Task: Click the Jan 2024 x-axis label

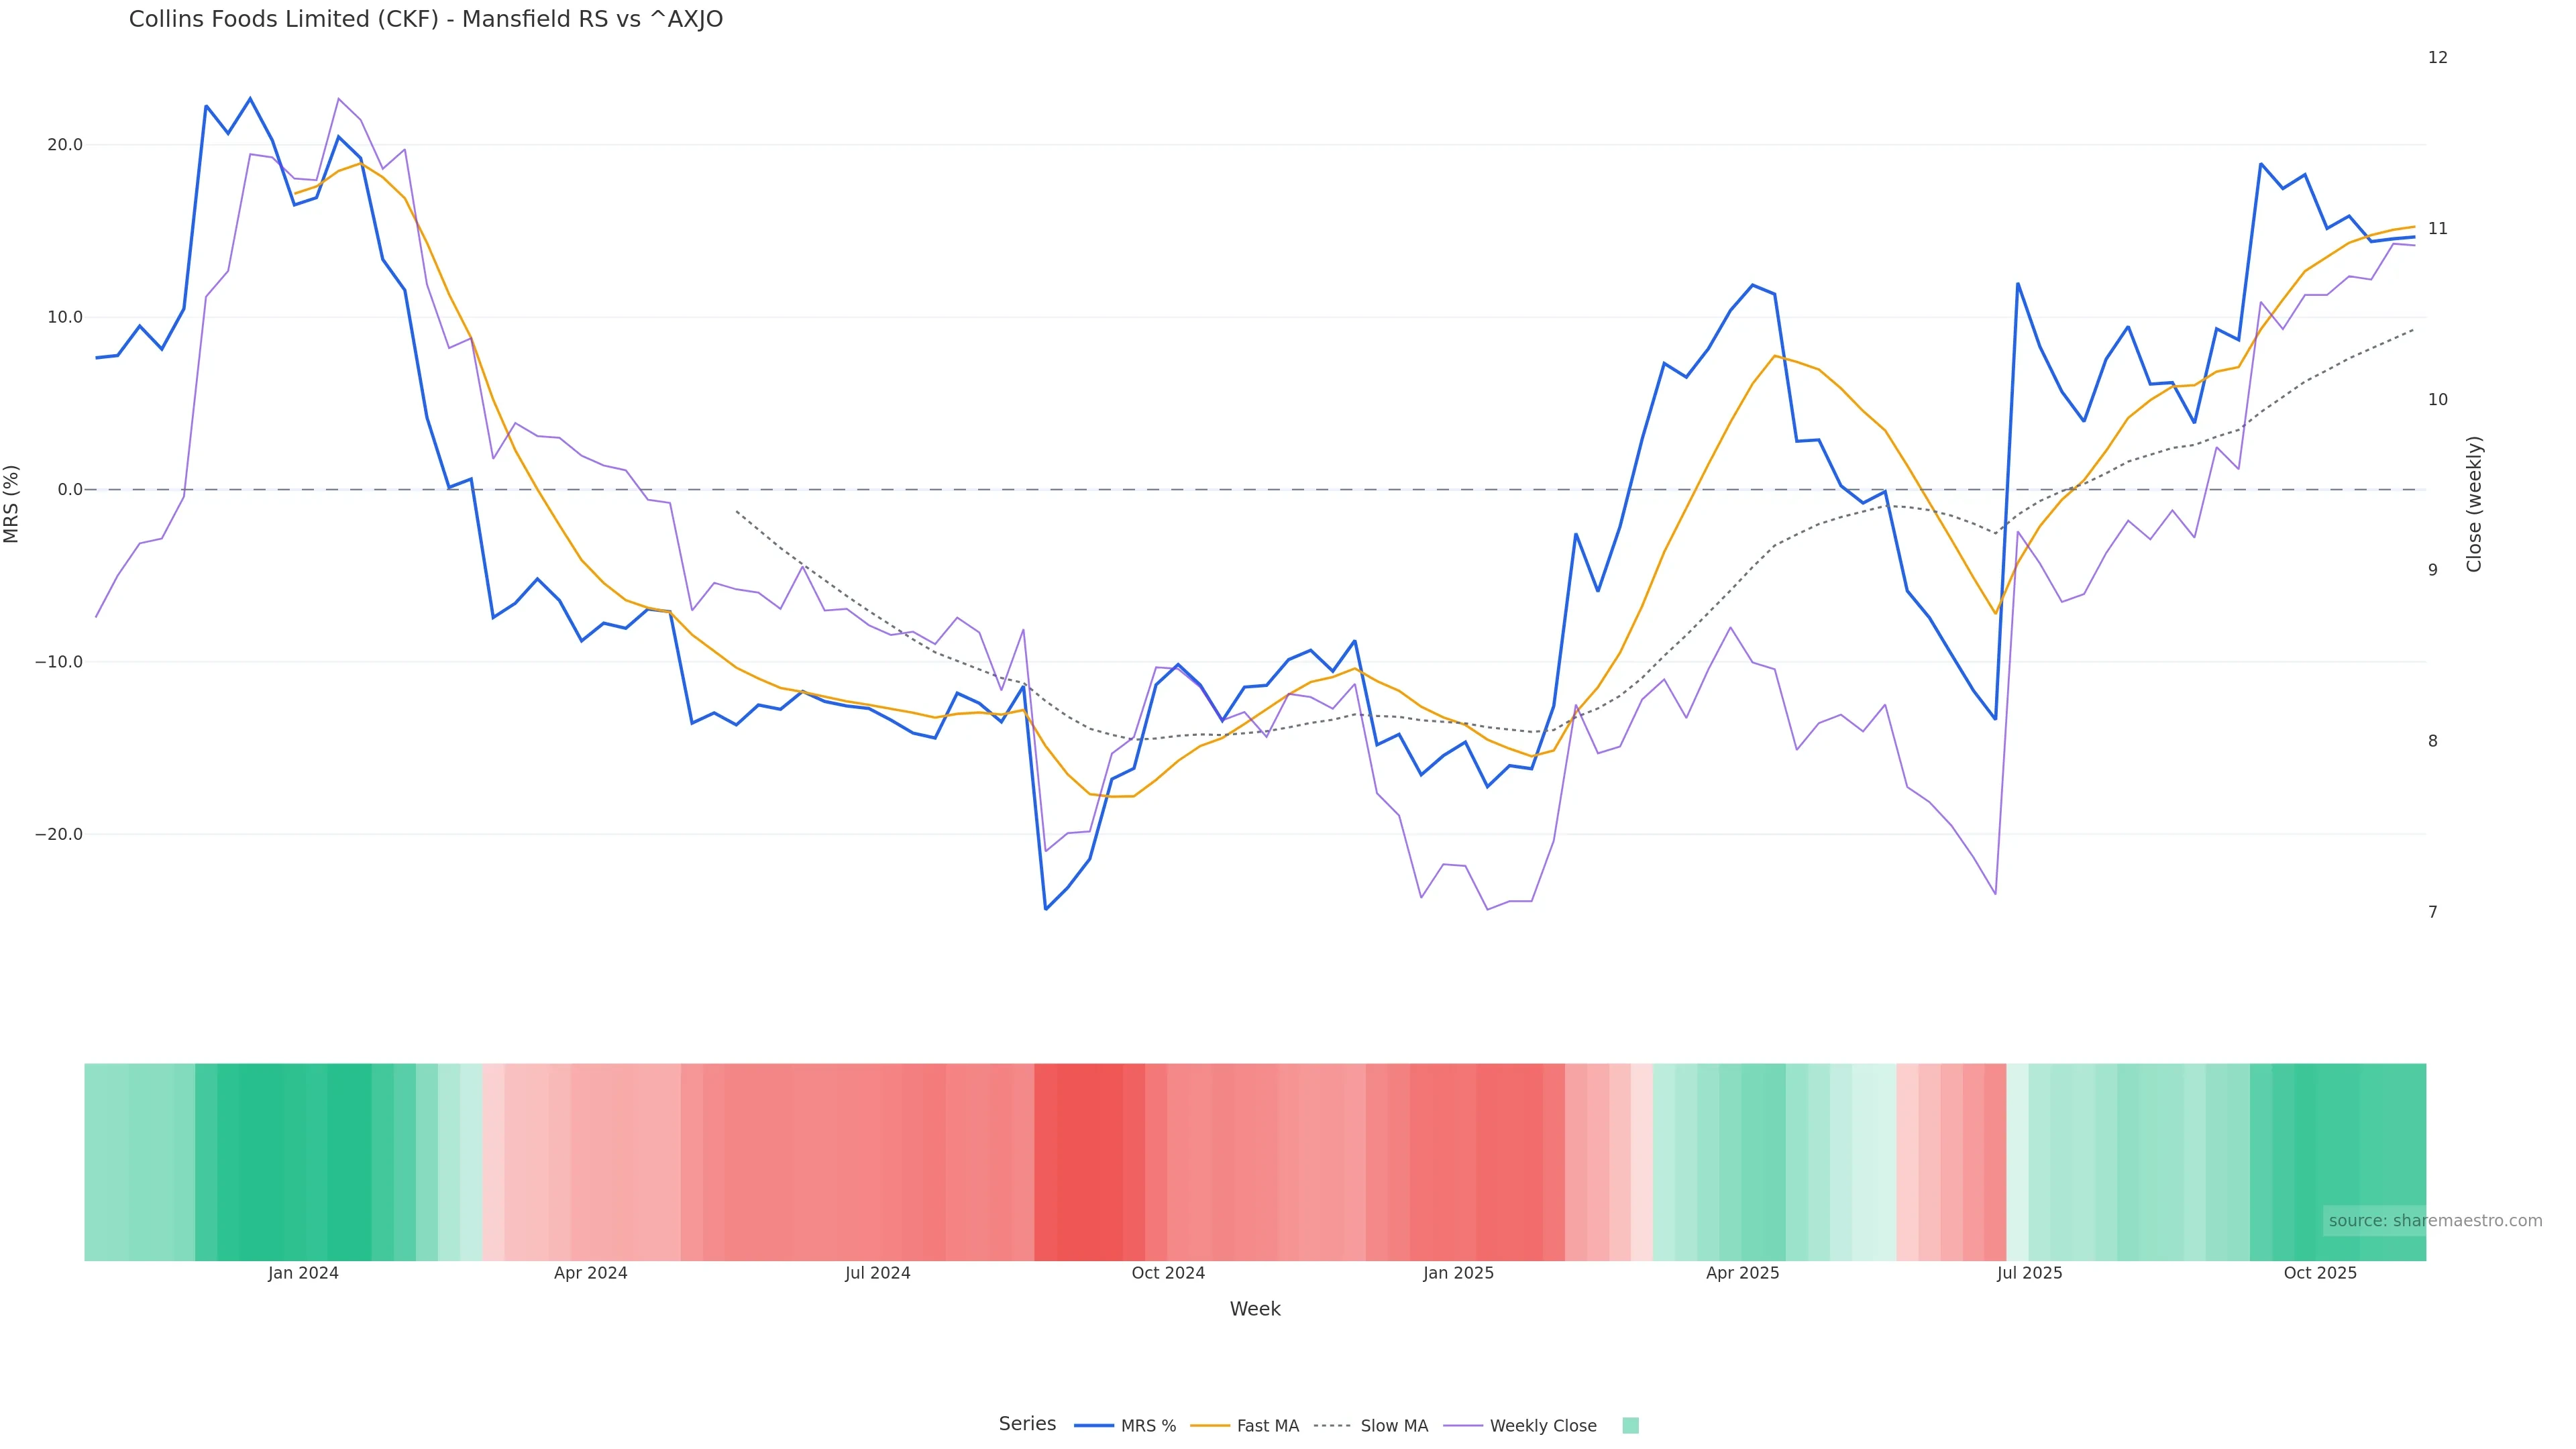Action: [x=303, y=1274]
